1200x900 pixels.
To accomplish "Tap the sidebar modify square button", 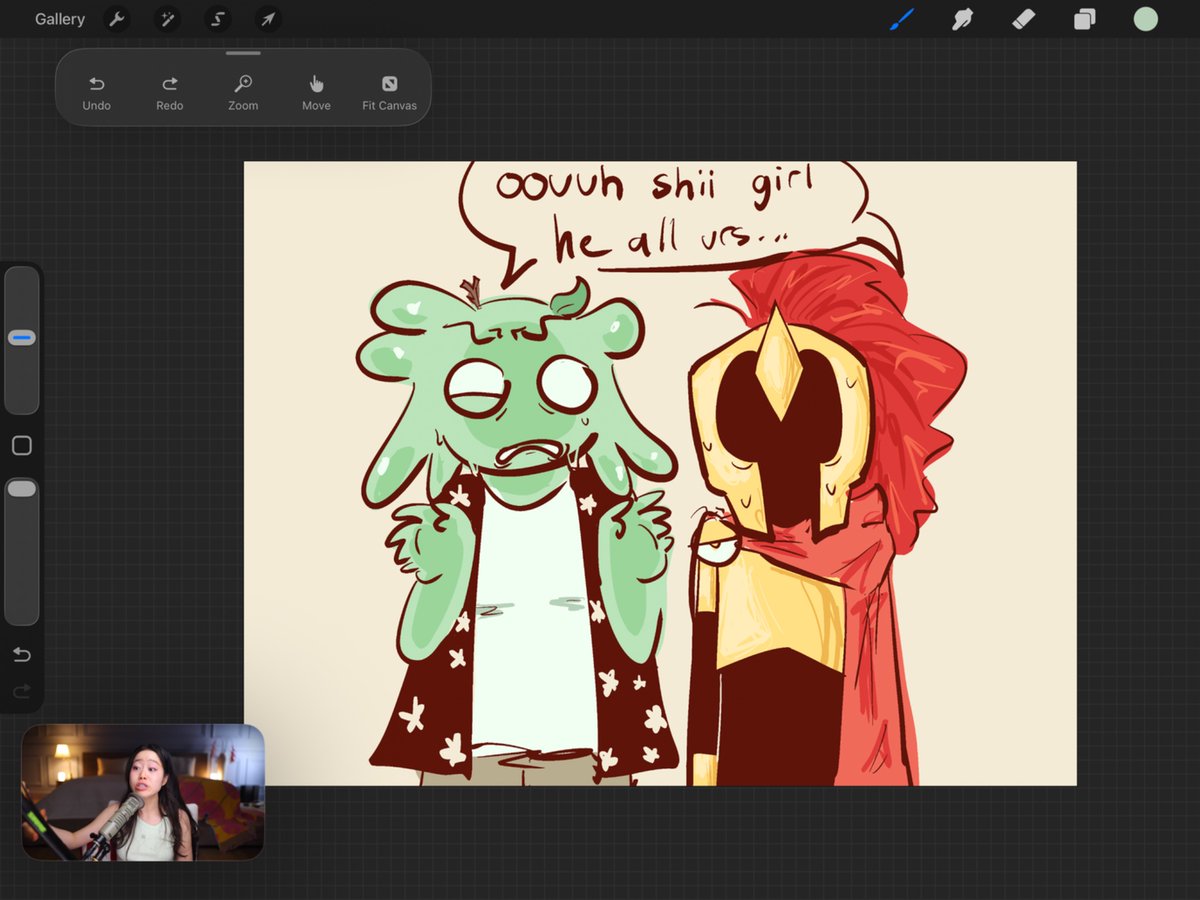I will coord(22,446).
